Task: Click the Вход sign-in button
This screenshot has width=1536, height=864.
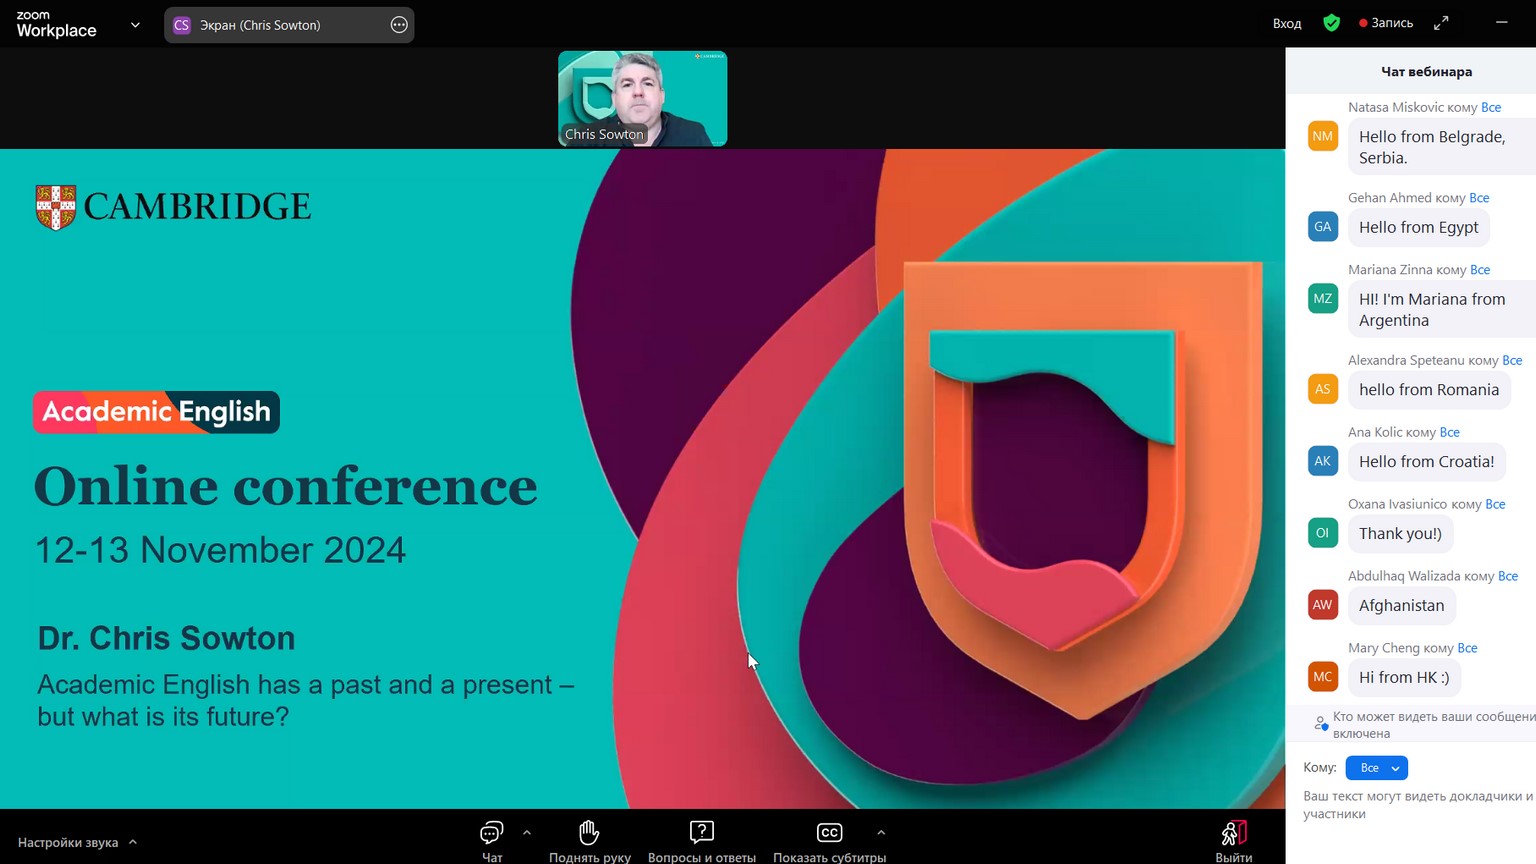Action: (x=1287, y=23)
